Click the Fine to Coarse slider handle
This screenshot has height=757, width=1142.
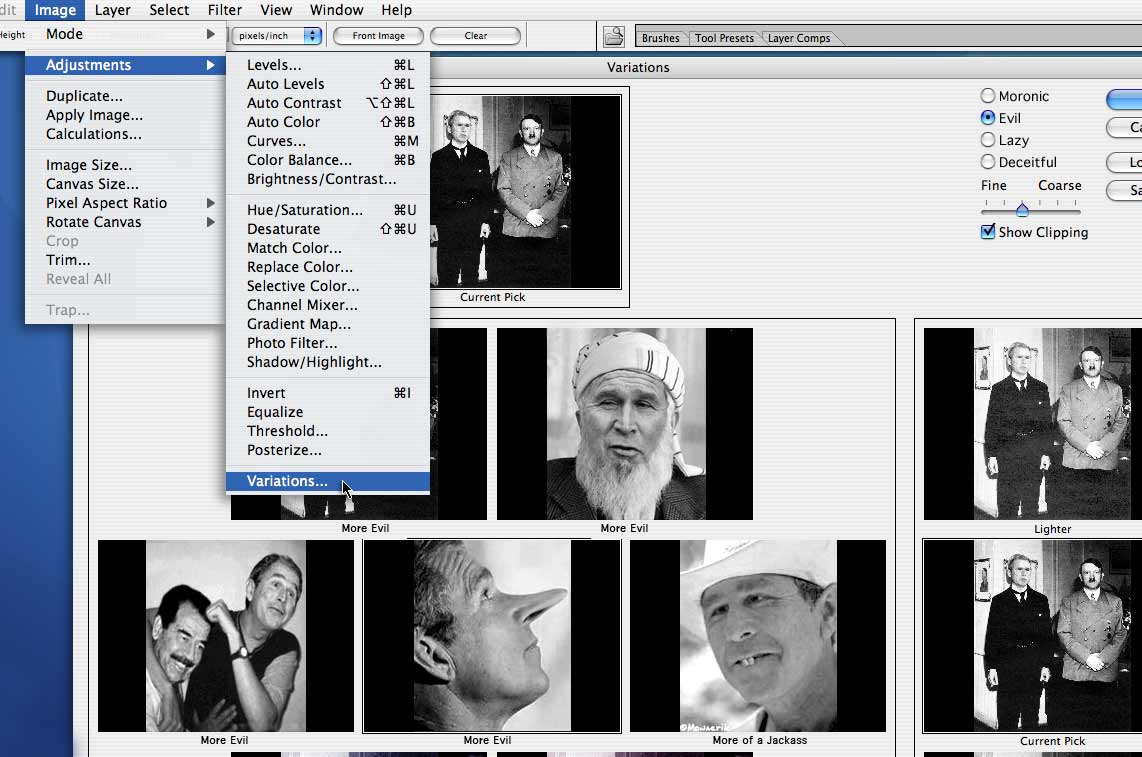click(x=1022, y=210)
